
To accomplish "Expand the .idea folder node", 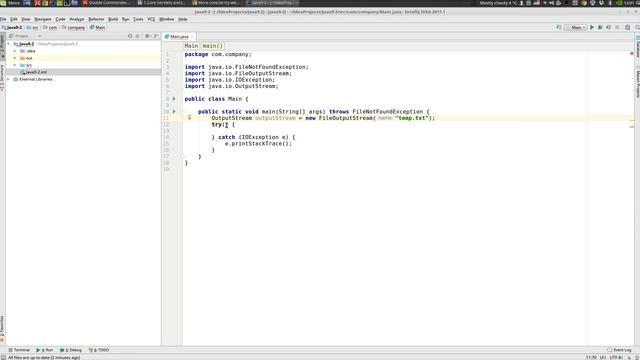I will coord(15,51).
